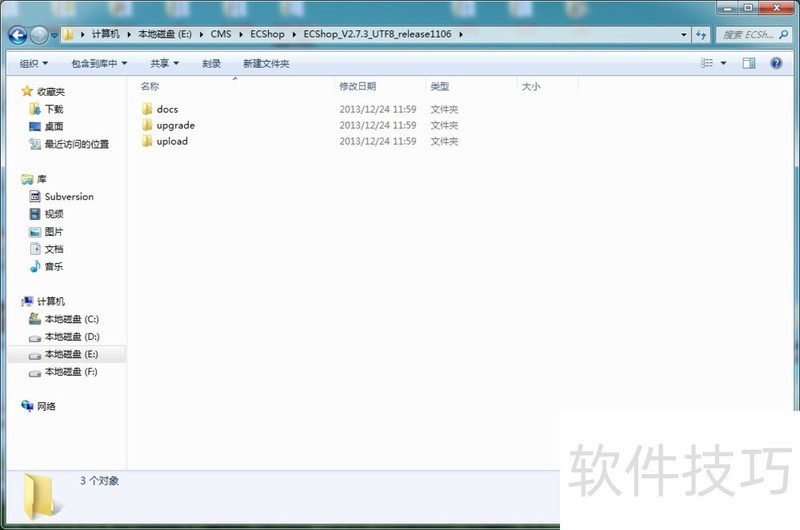800x530 pixels.
Task: Open the 共享 menu
Action: click(164, 63)
